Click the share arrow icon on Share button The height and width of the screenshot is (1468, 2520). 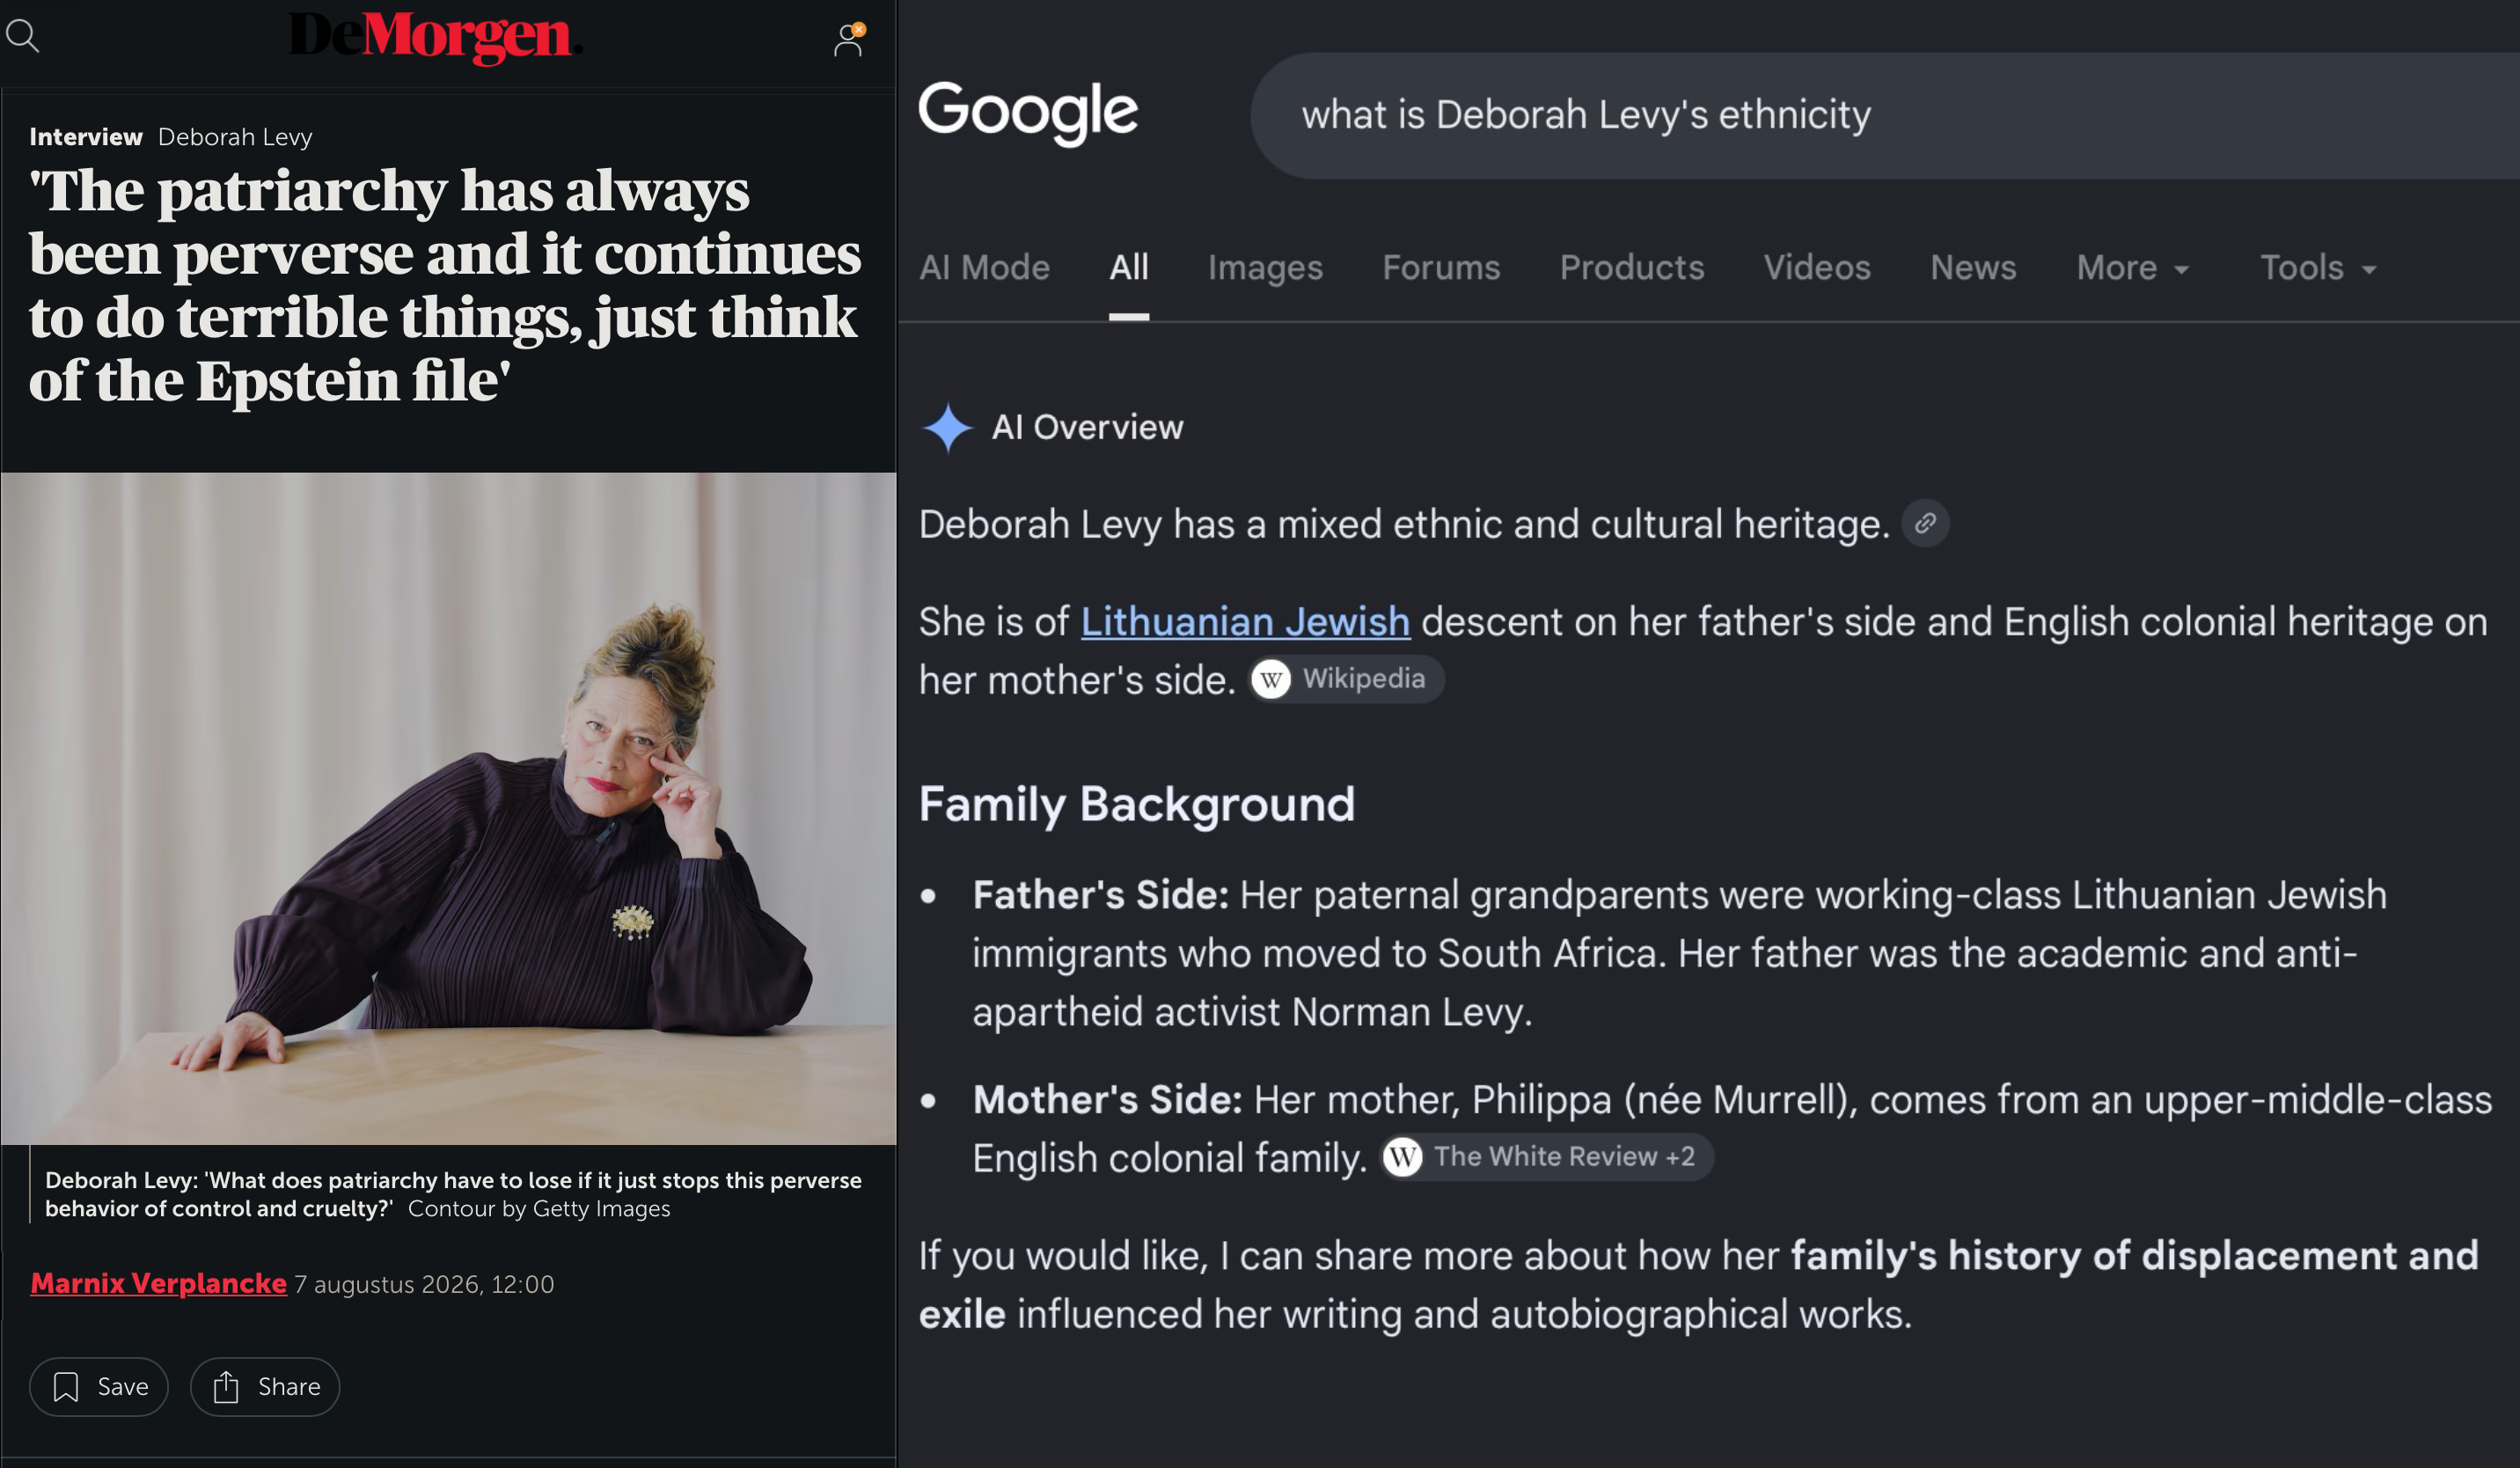point(226,1387)
